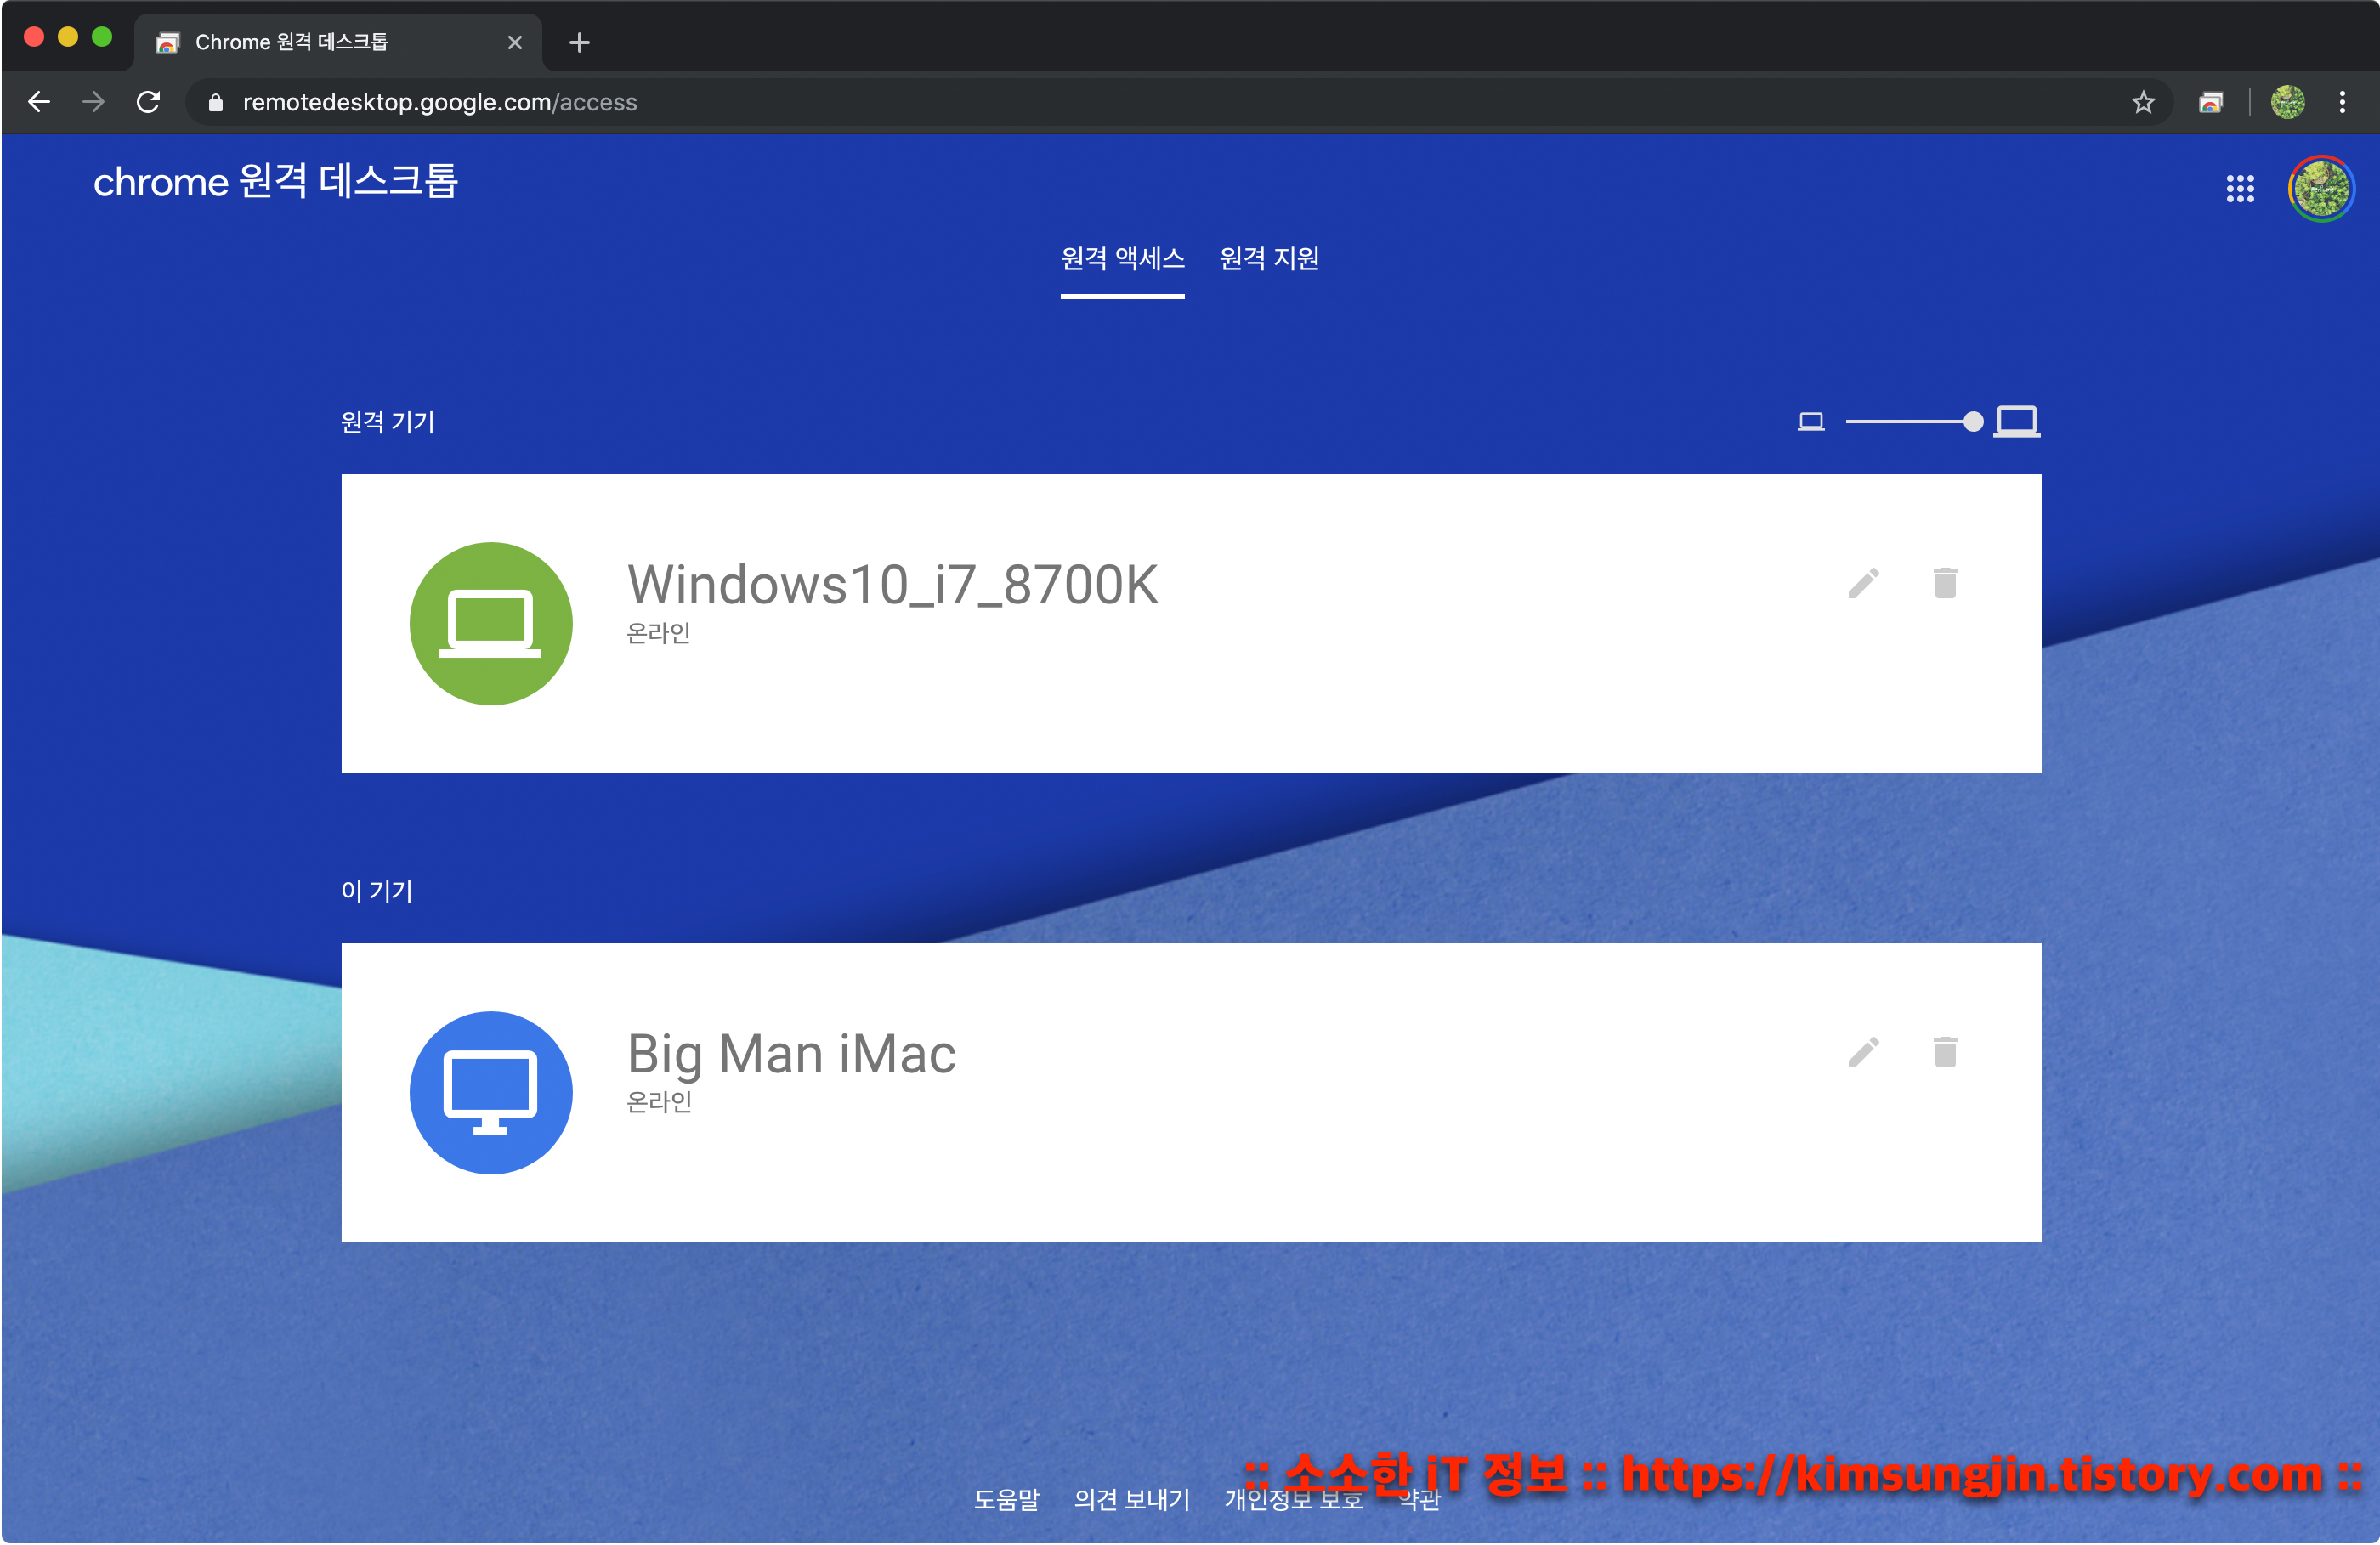2380x1545 pixels.
Task: Open a new browser tab
Action: coord(579,42)
